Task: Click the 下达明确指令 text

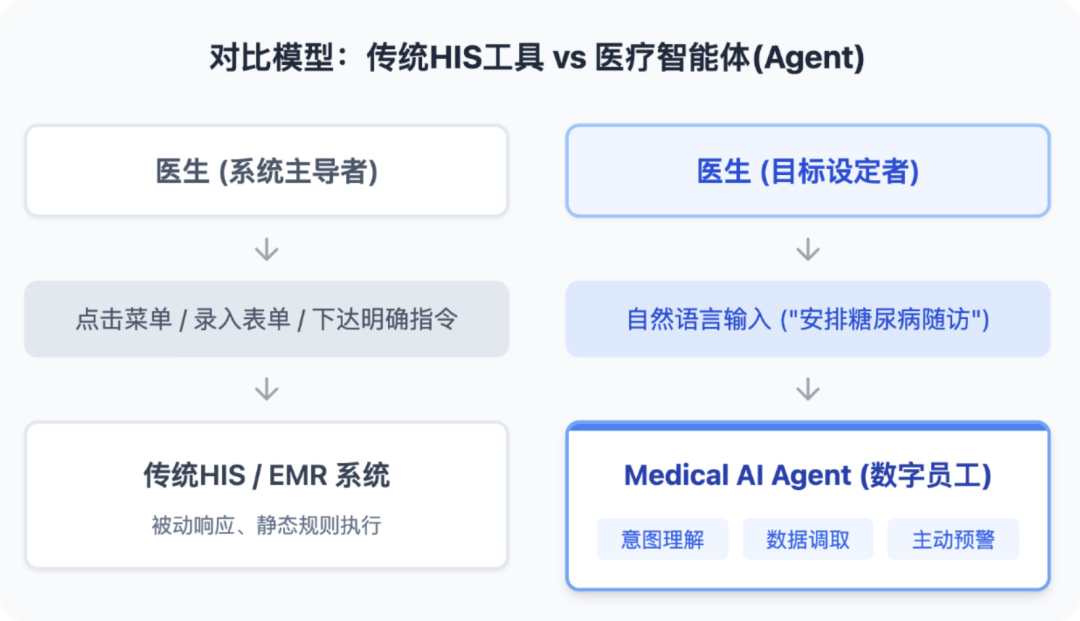Action: tap(385, 320)
